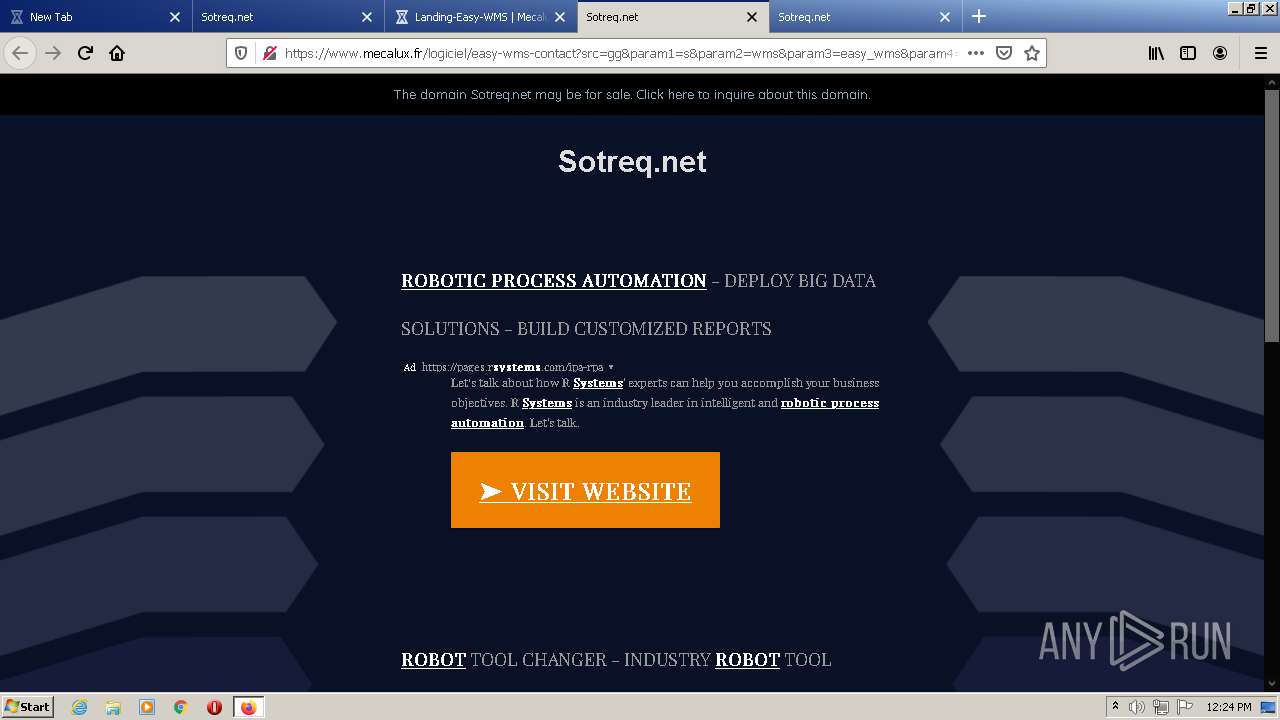Click domain for sale inquiry banner
The width and height of the screenshot is (1280, 720).
pos(632,95)
